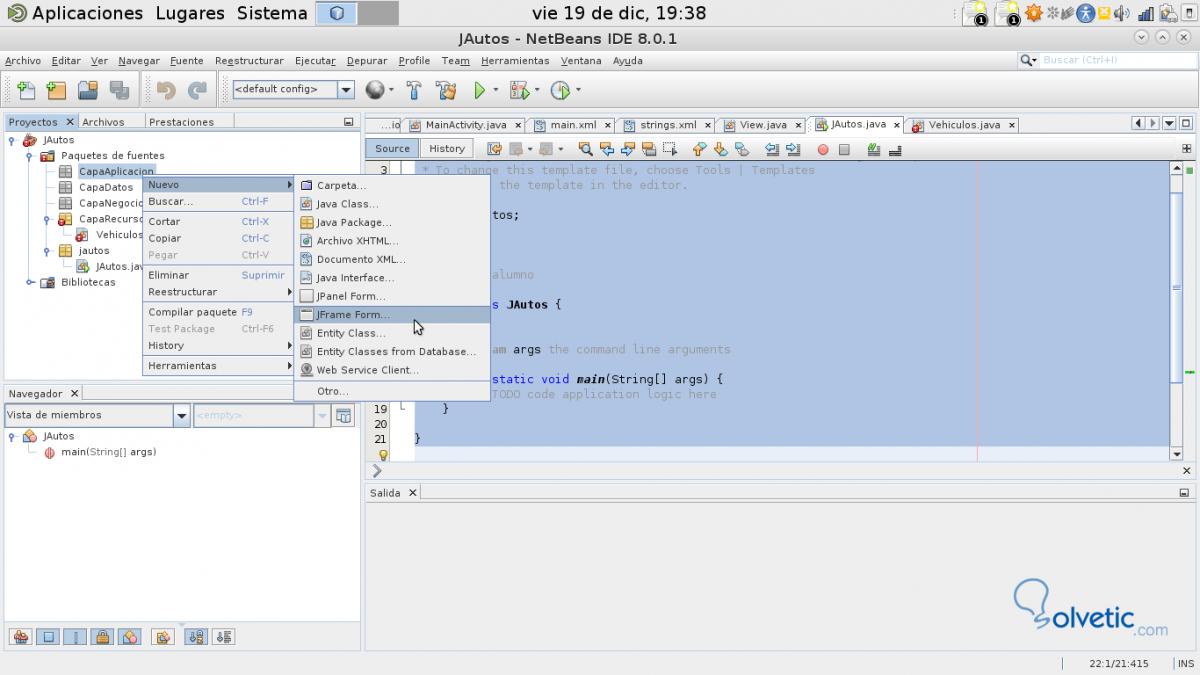Viewport: 1200px width, 675px height.
Task: Open Aplicaciones in the top panel
Action: pyautogui.click(x=88, y=13)
